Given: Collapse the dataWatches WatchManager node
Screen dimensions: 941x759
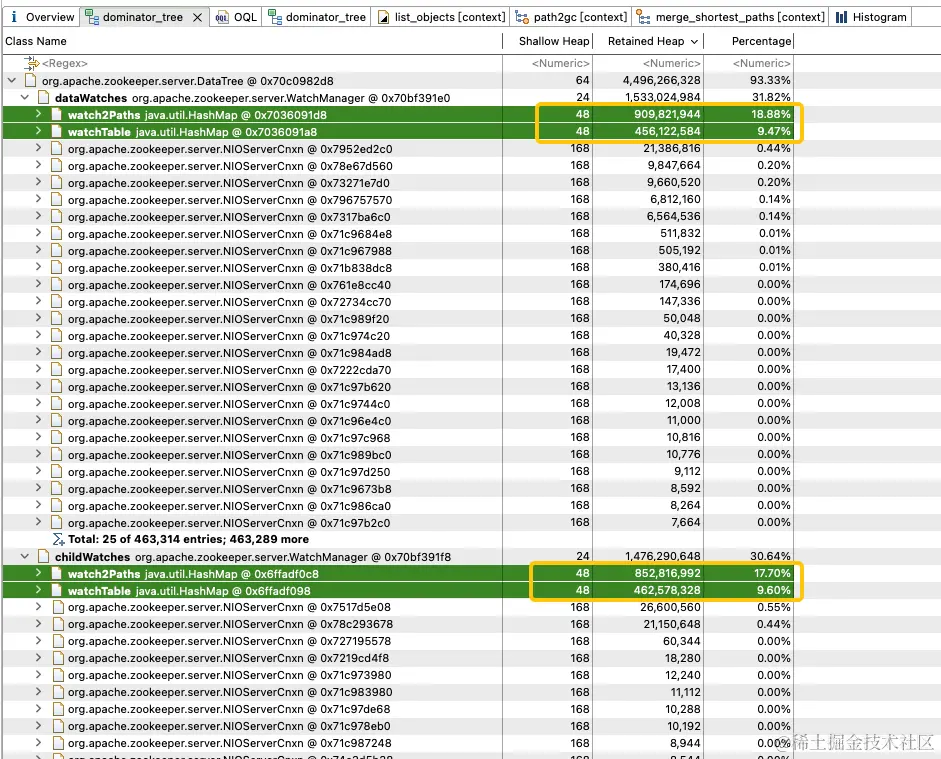Looking at the screenshot, I should [25, 97].
